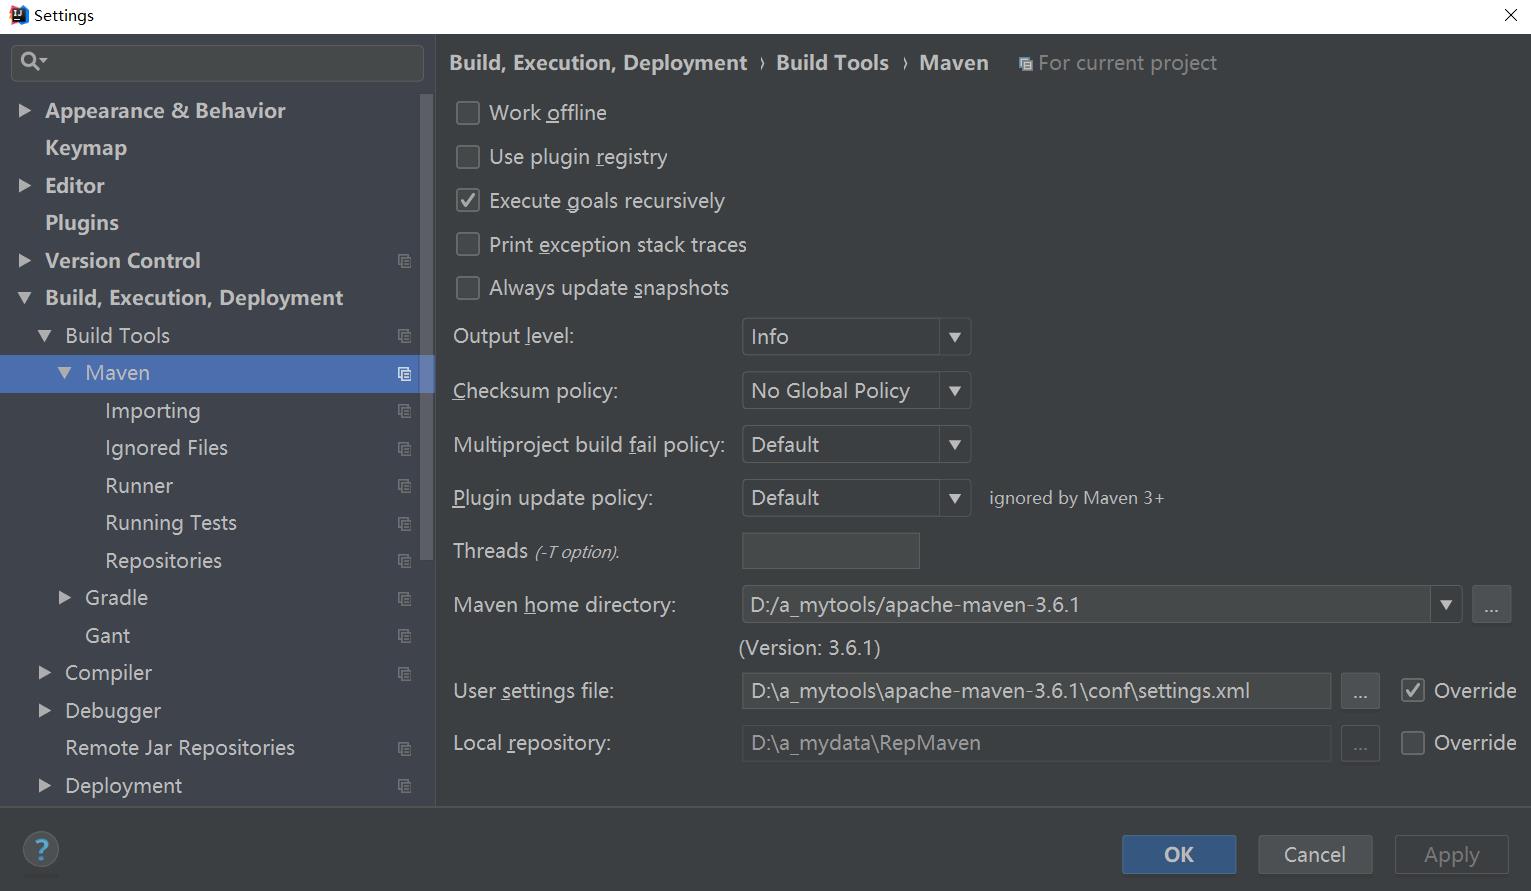Click project-level icon beside Deployment

[x=404, y=786]
